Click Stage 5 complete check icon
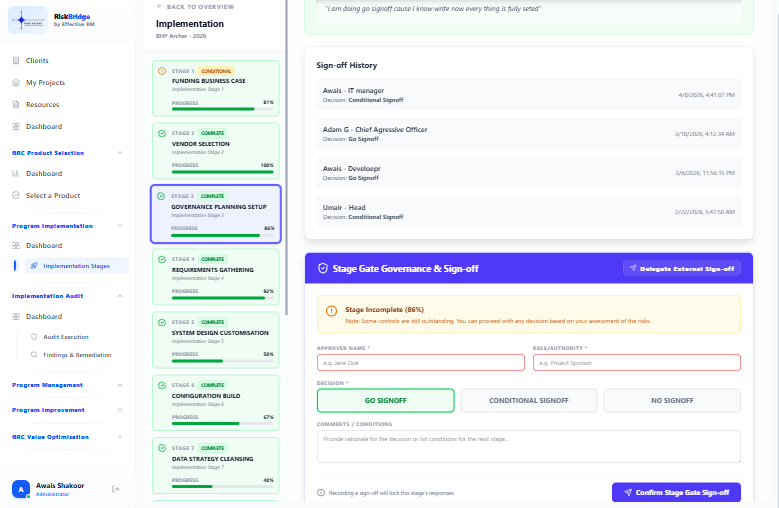779x508 pixels. click(x=162, y=322)
